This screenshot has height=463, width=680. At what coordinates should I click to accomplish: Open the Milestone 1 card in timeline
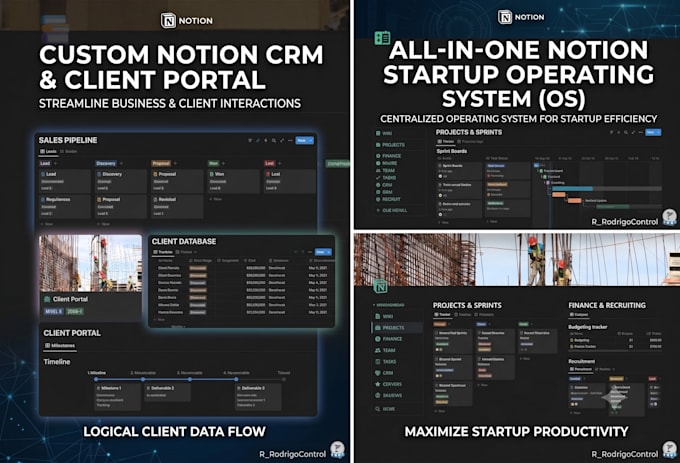[118, 397]
